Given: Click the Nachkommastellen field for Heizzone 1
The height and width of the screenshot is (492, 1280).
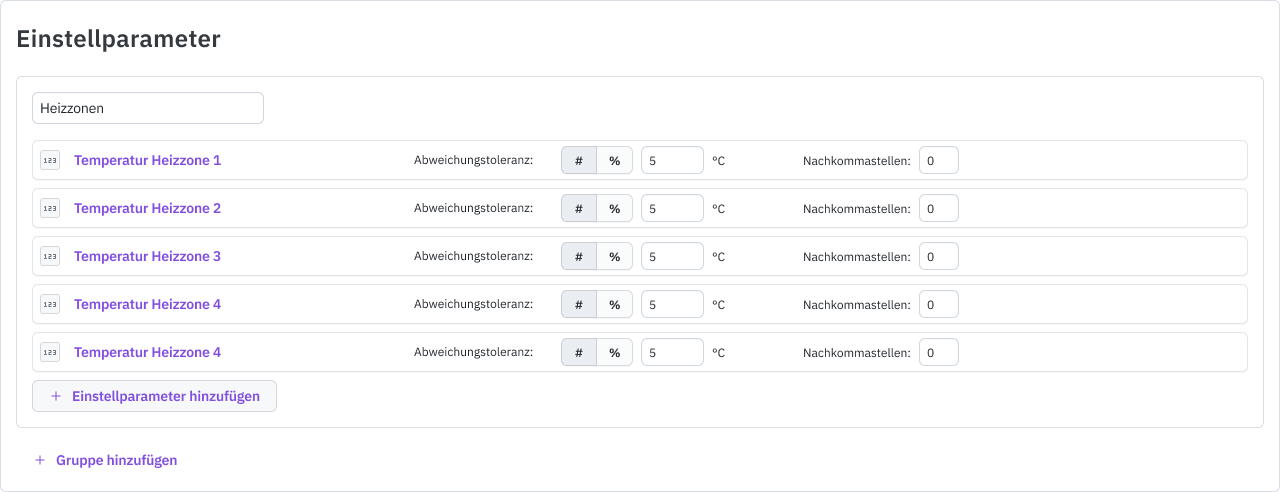Looking at the screenshot, I should point(938,160).
